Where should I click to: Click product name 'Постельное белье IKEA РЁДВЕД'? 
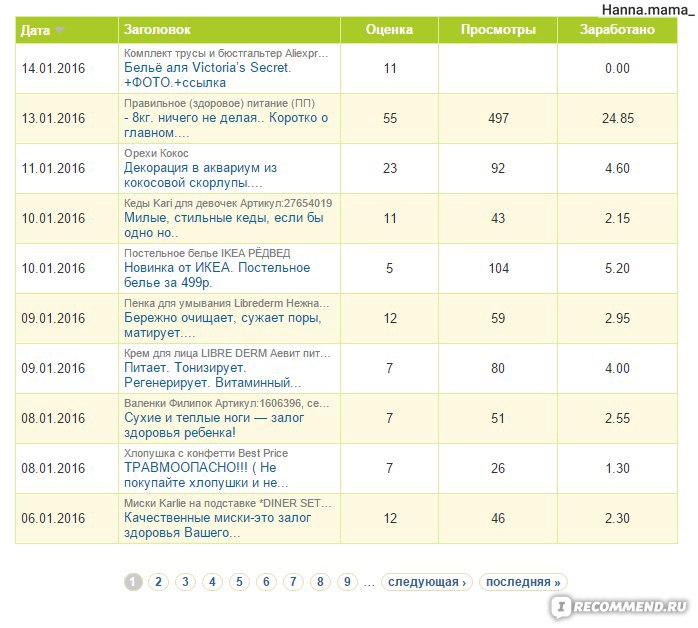point(207,253)
